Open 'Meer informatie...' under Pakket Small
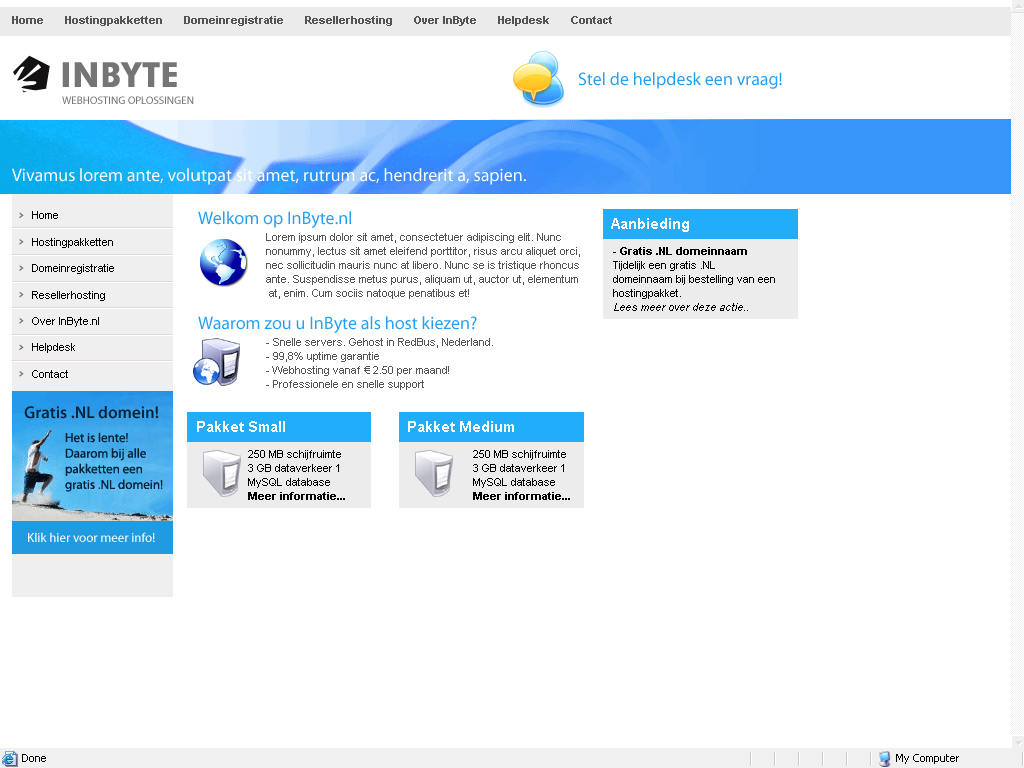 click(296, 496)
